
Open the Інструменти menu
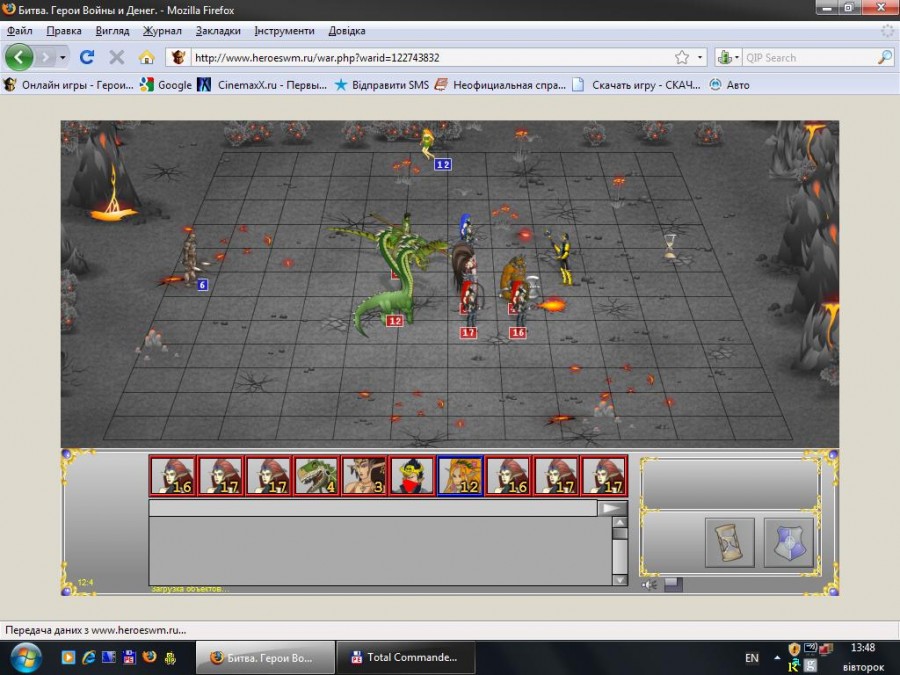[x=285, y=31]
